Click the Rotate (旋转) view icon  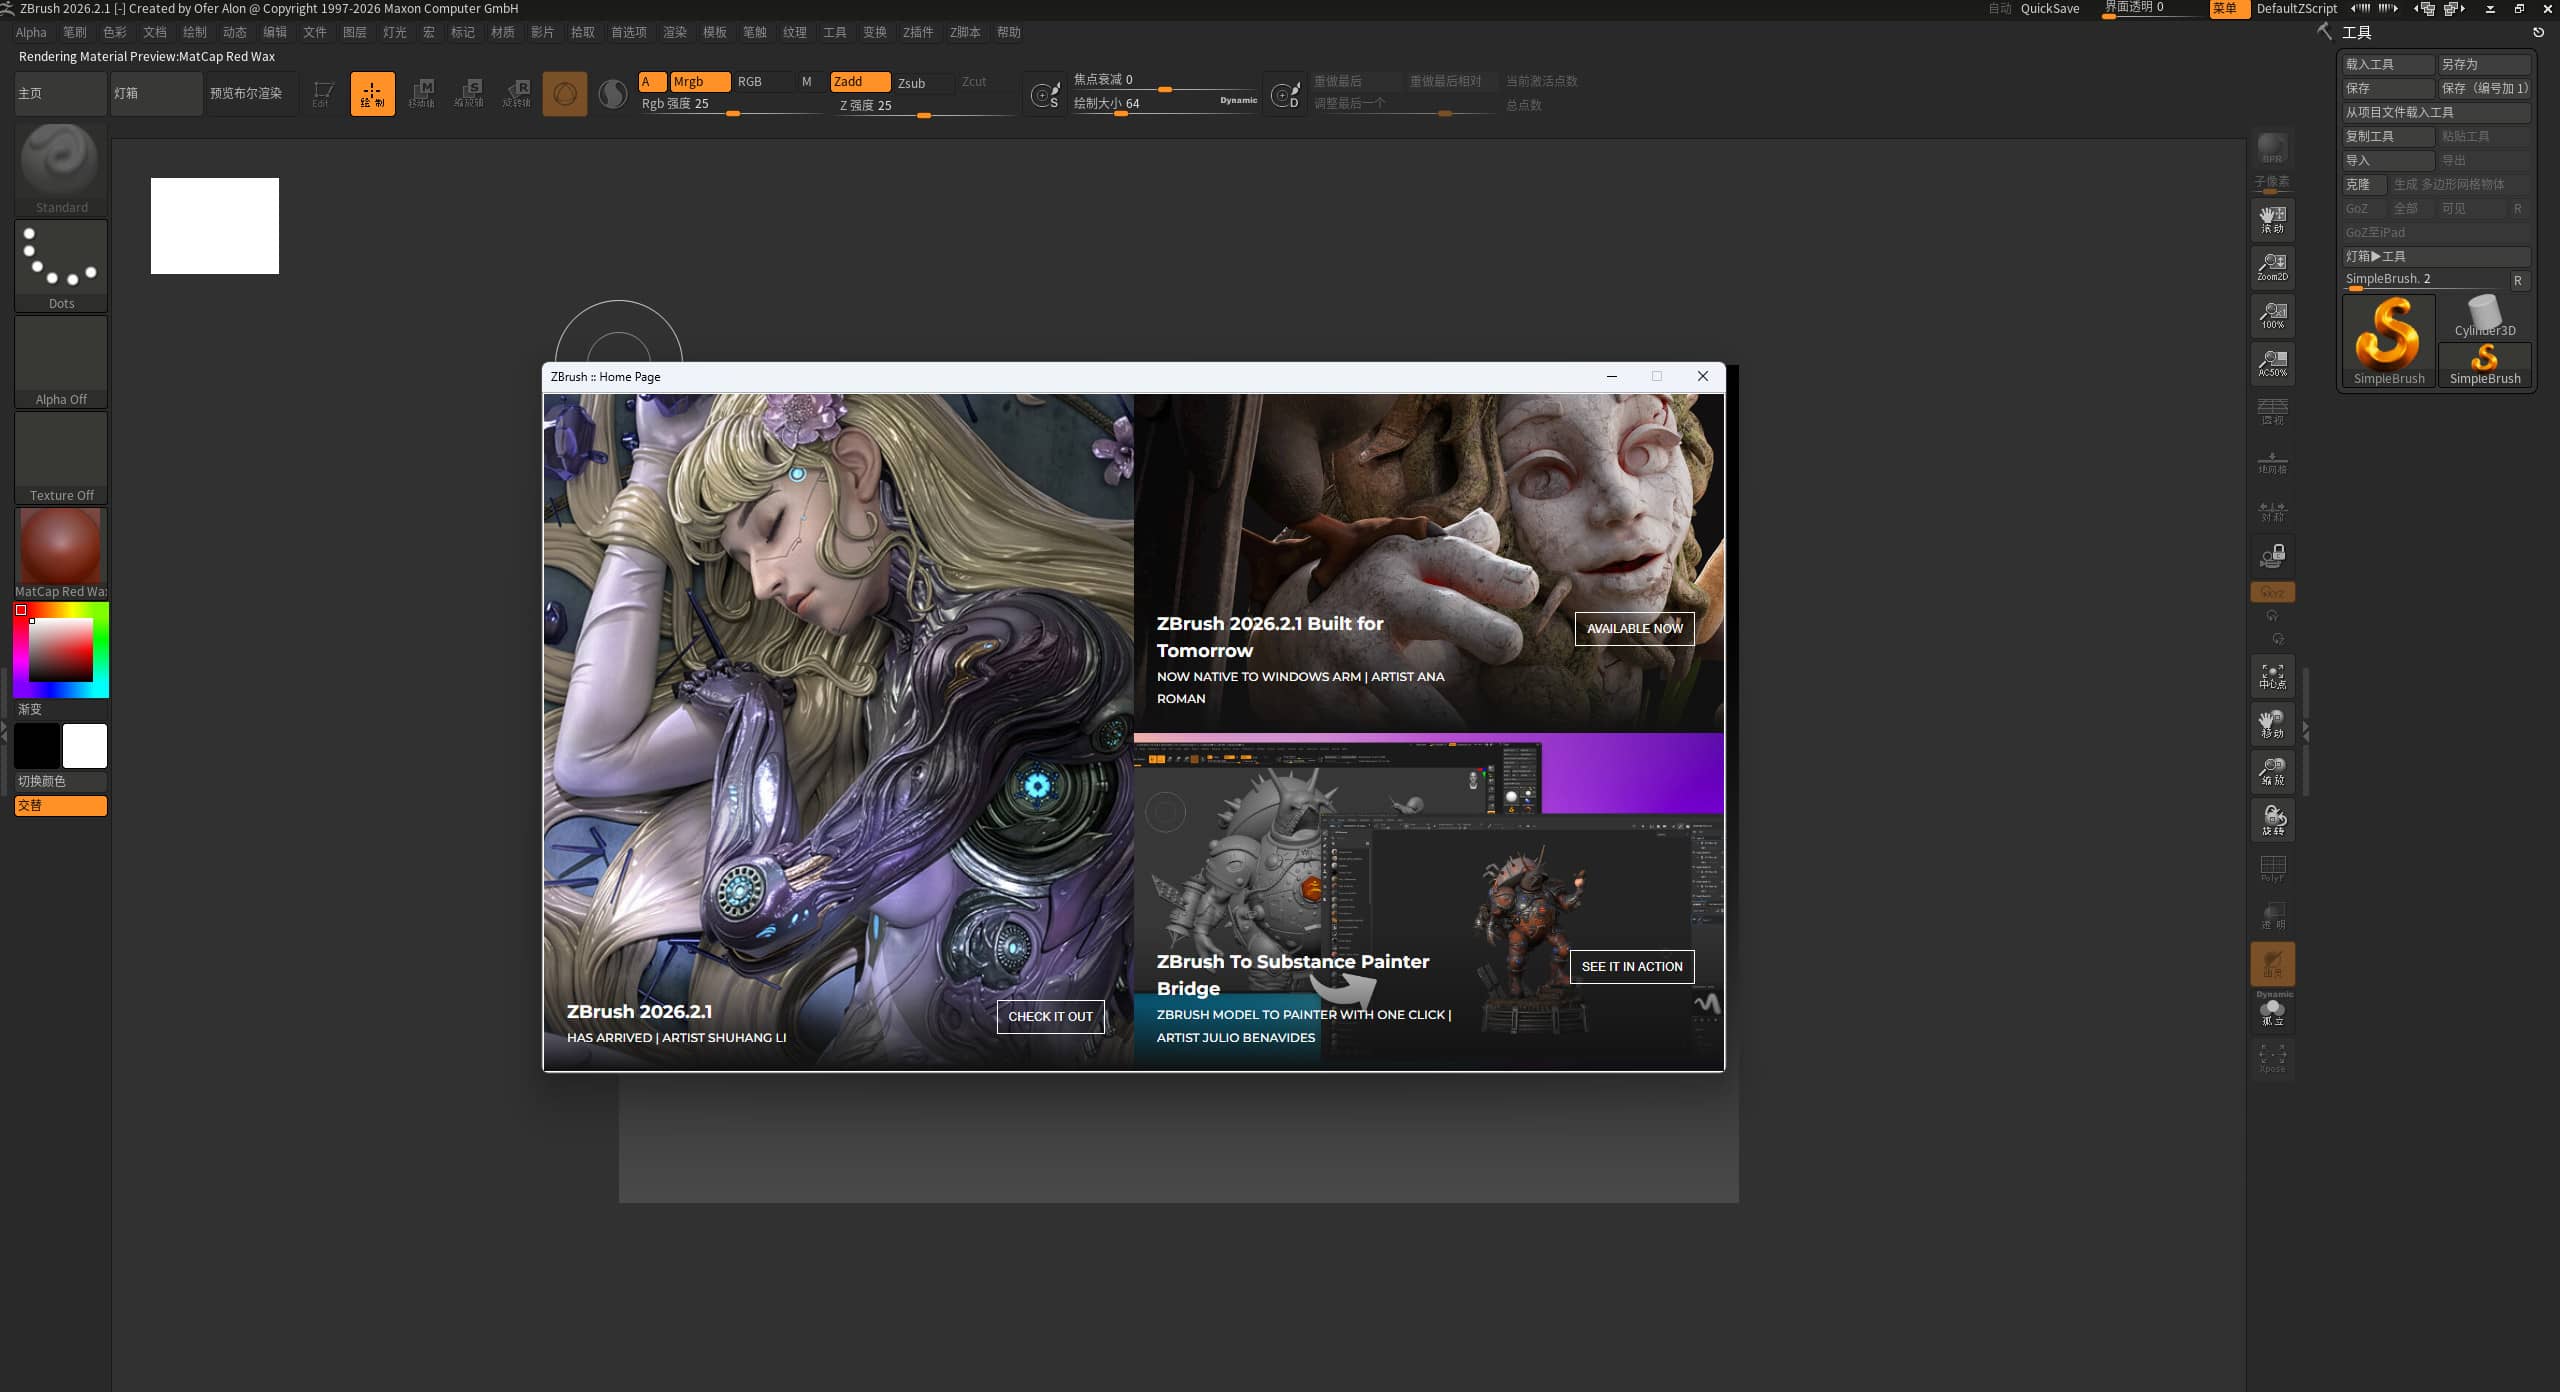pyautogui.click(x=2273, y=820)
